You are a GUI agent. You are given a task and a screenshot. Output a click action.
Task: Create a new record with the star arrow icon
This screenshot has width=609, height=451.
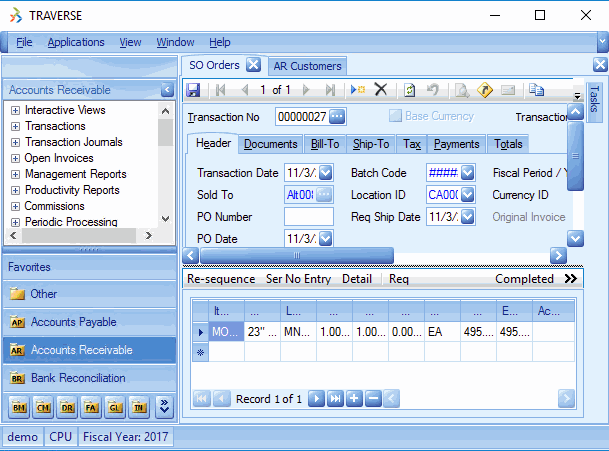tap(358, 90)
